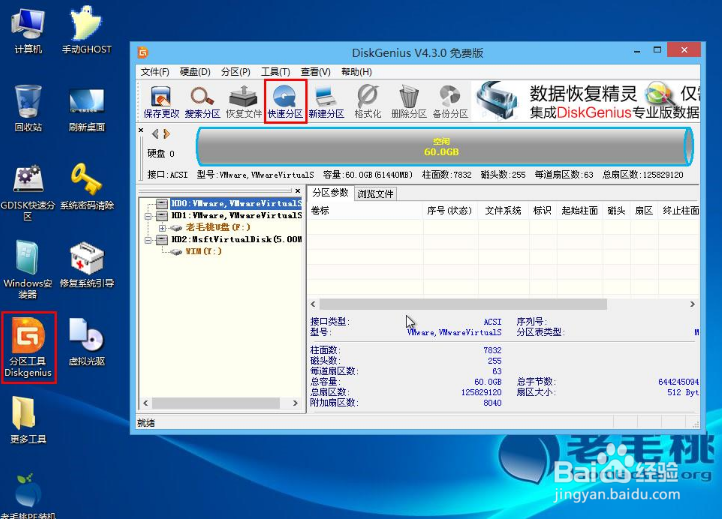
Task: Click the 磁头 column header
Action: (x=616, y=210)
